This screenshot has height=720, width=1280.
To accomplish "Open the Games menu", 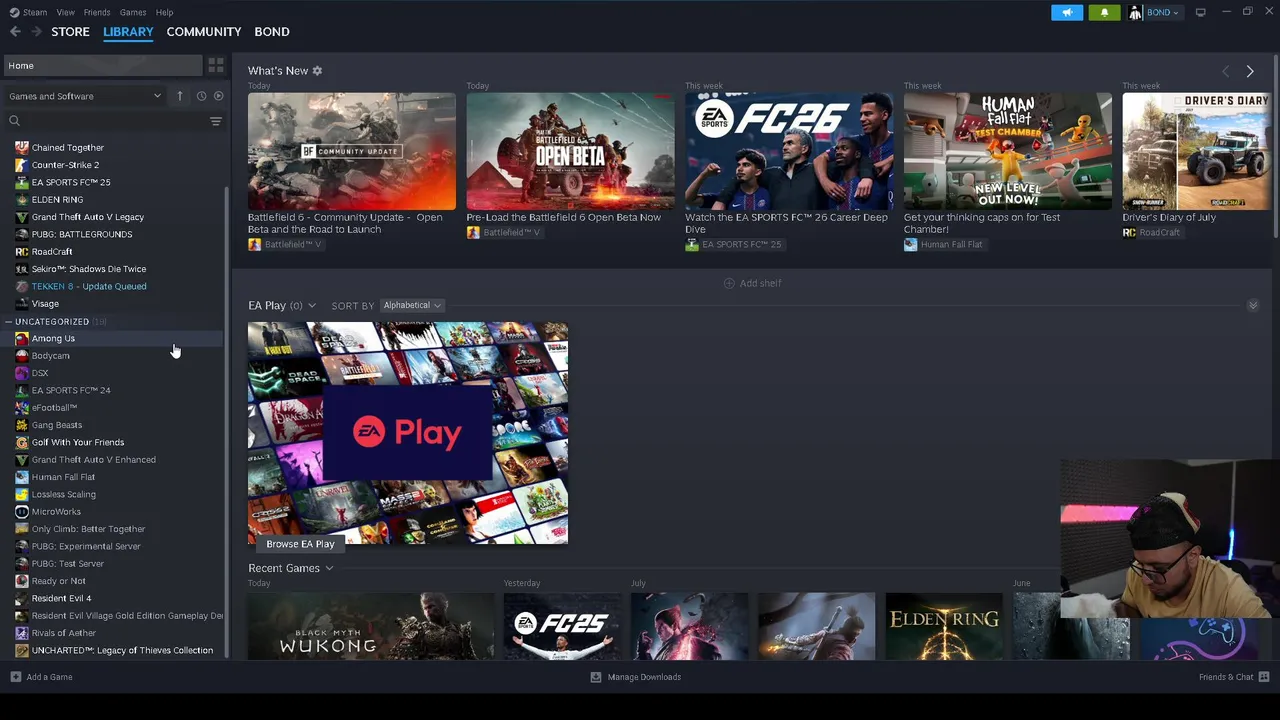I will coord(133,12).
